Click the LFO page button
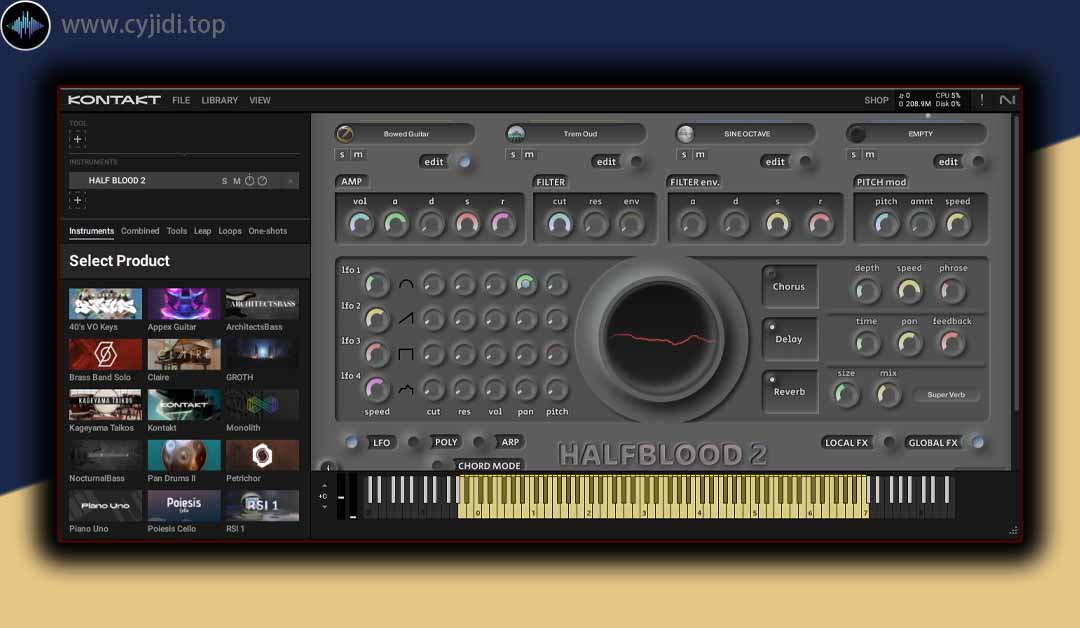The width and height of the screenshot is (1080, 628). (x=381, y=443)
